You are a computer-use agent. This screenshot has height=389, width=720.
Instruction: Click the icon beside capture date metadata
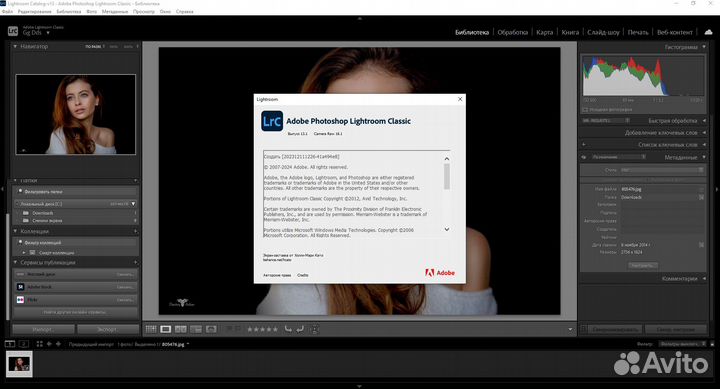pos(701,245)
